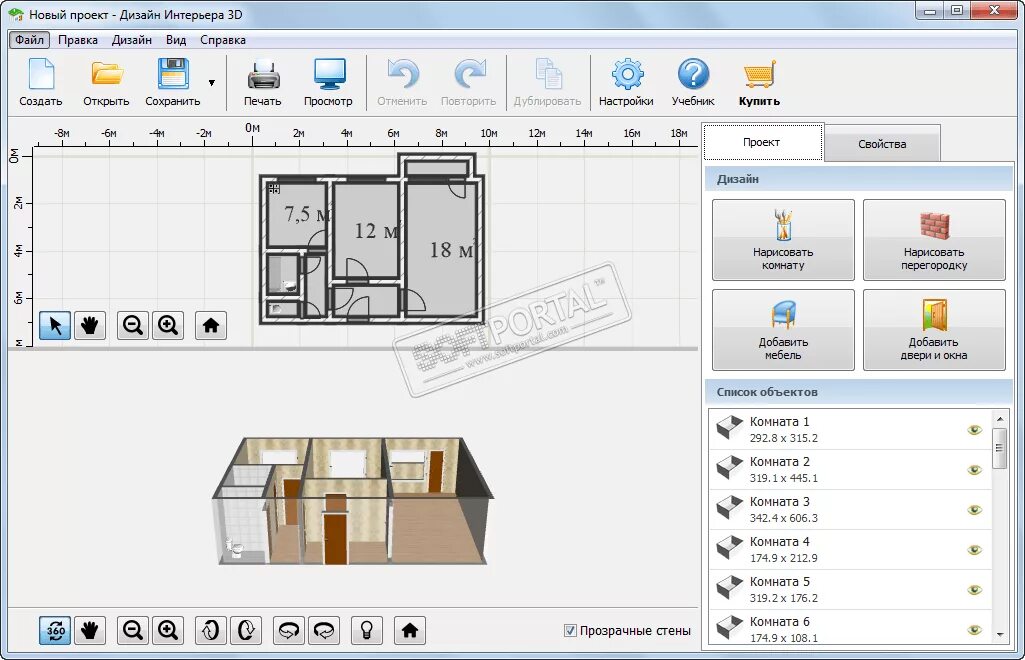Click Нарисовать комнату button
Image resolution: width=1025 pixels, height=660 pixels.
[x=783, y=240]
